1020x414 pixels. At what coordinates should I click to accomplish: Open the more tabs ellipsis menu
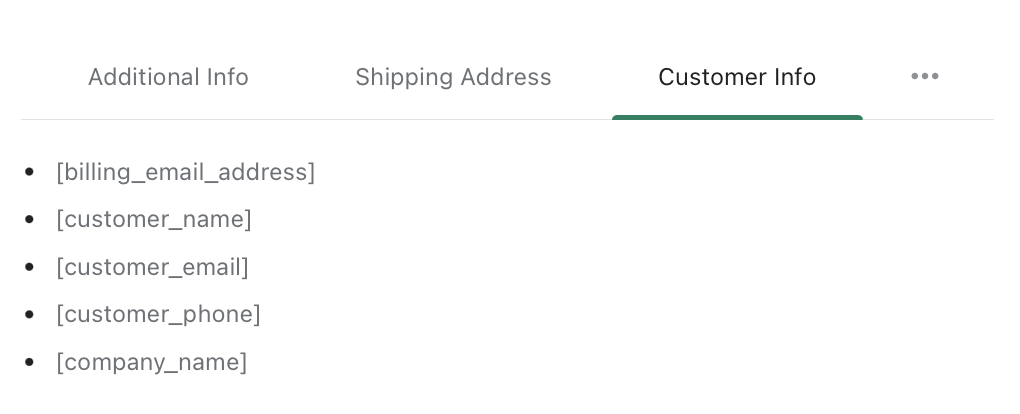(924, 77)
